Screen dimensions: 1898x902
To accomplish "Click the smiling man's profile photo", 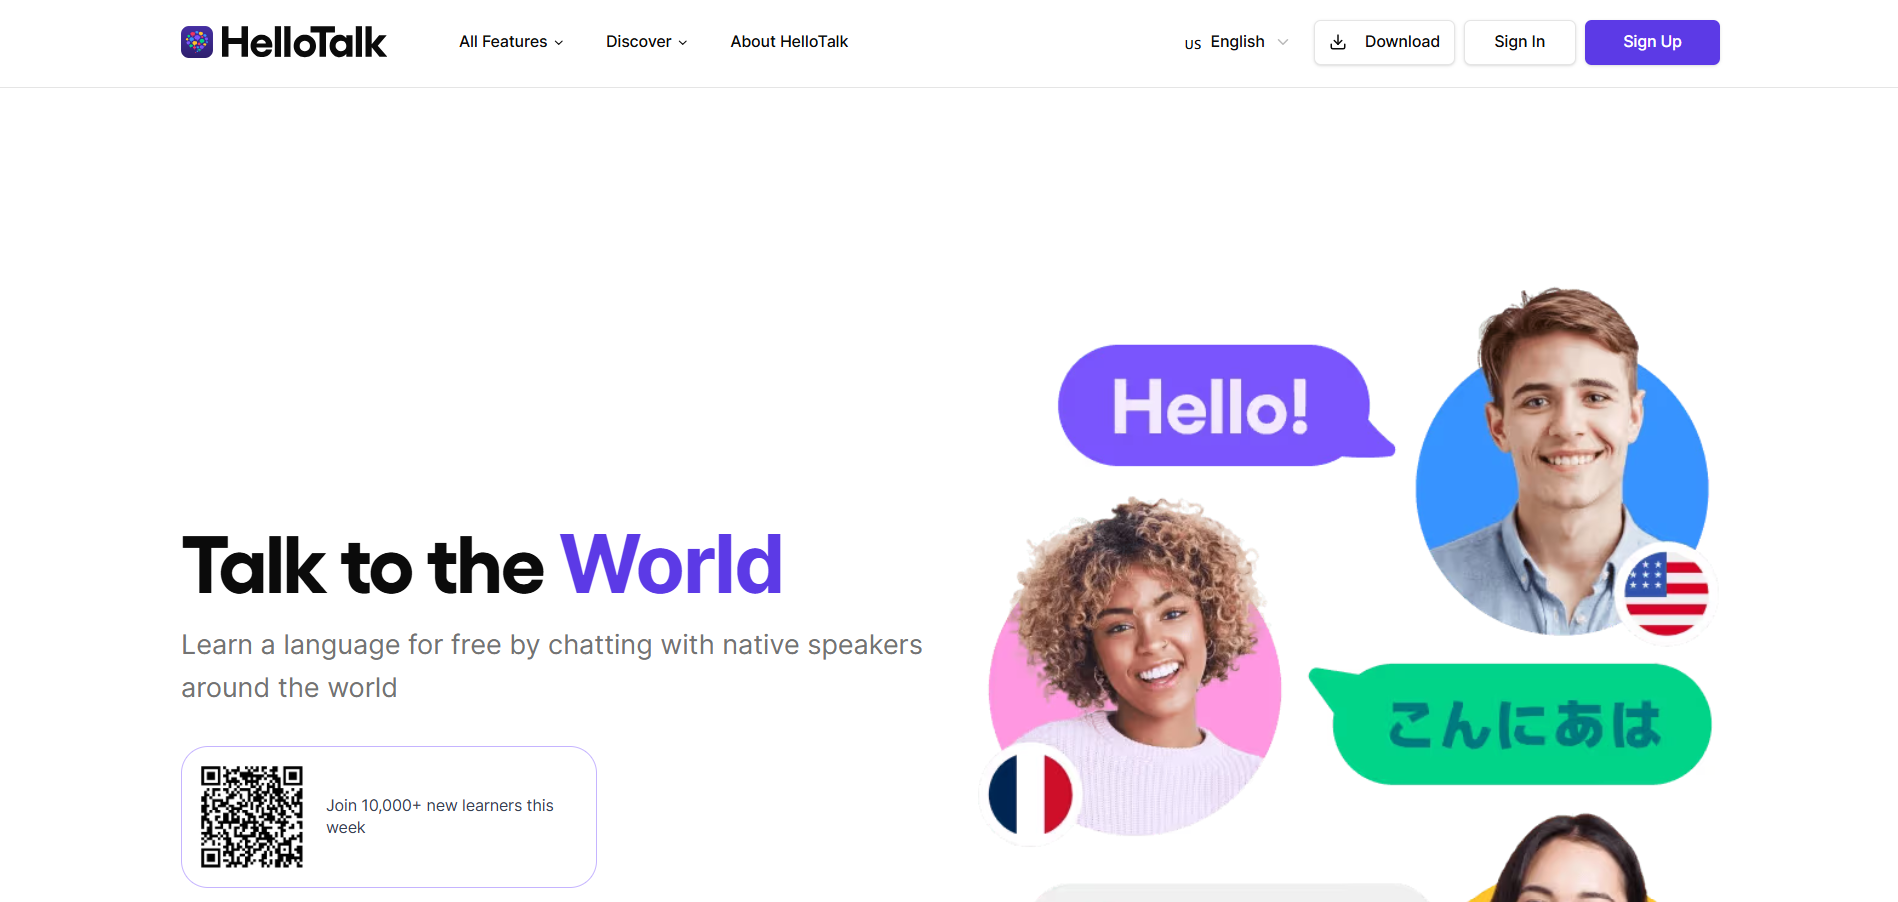I will pyautogui.click(x=1562, y=462).
